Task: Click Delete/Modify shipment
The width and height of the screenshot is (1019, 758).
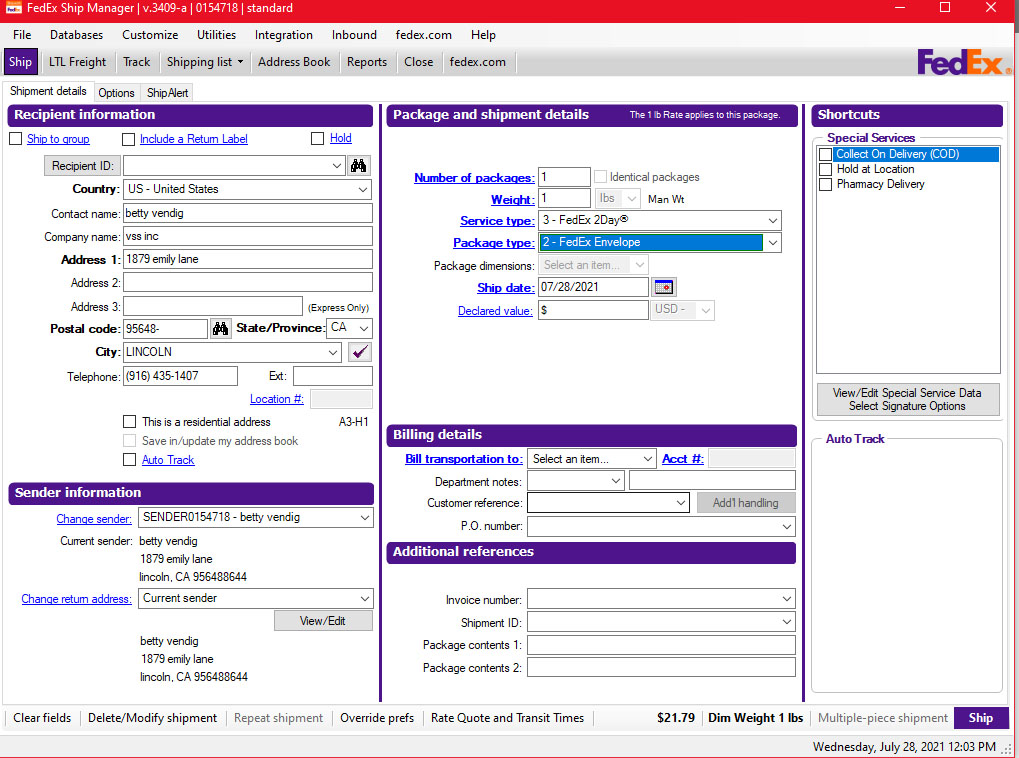Action: click(x=153, y=718)
